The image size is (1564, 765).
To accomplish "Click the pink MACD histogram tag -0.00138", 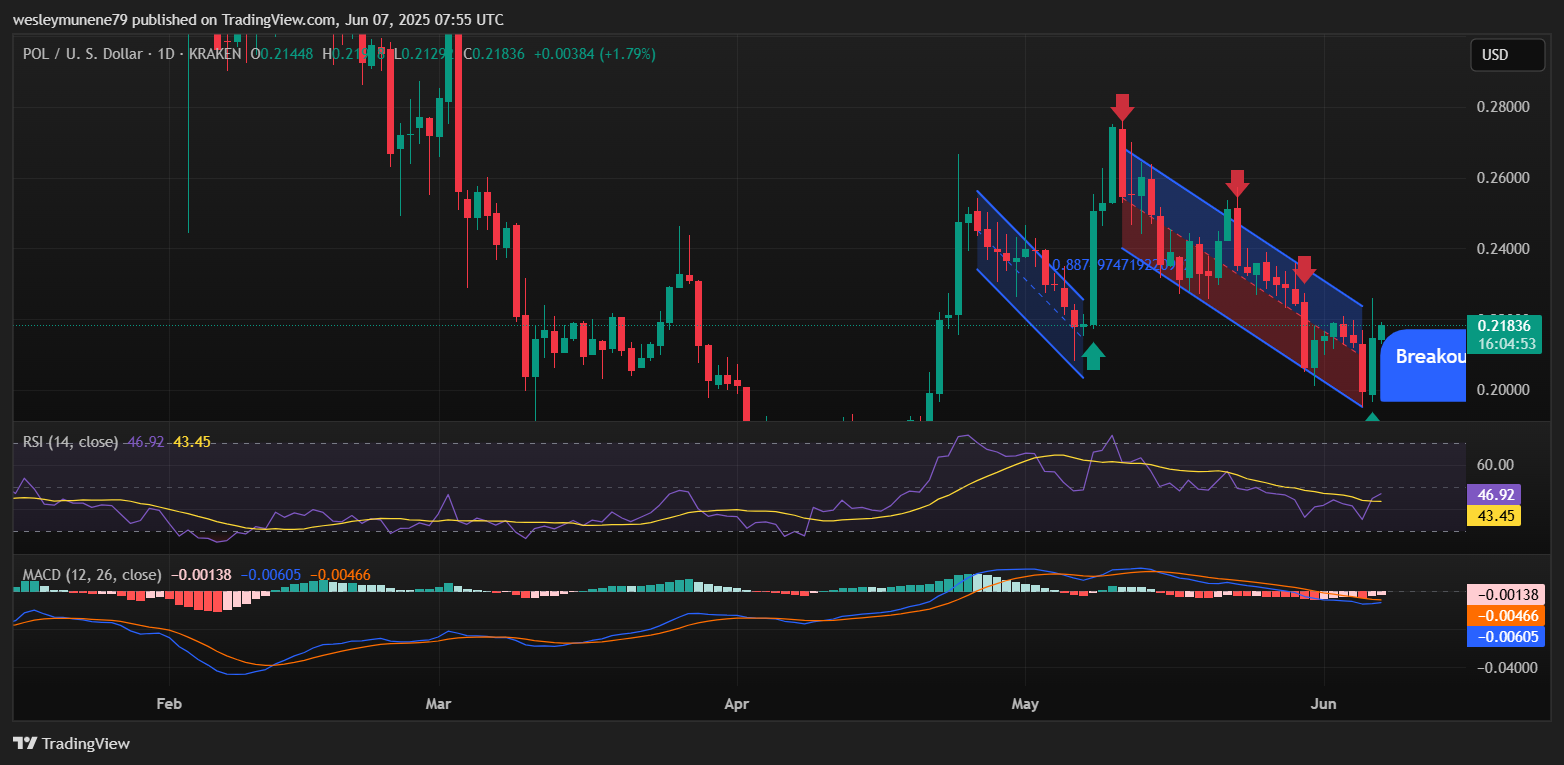I will pos(1504,594).
